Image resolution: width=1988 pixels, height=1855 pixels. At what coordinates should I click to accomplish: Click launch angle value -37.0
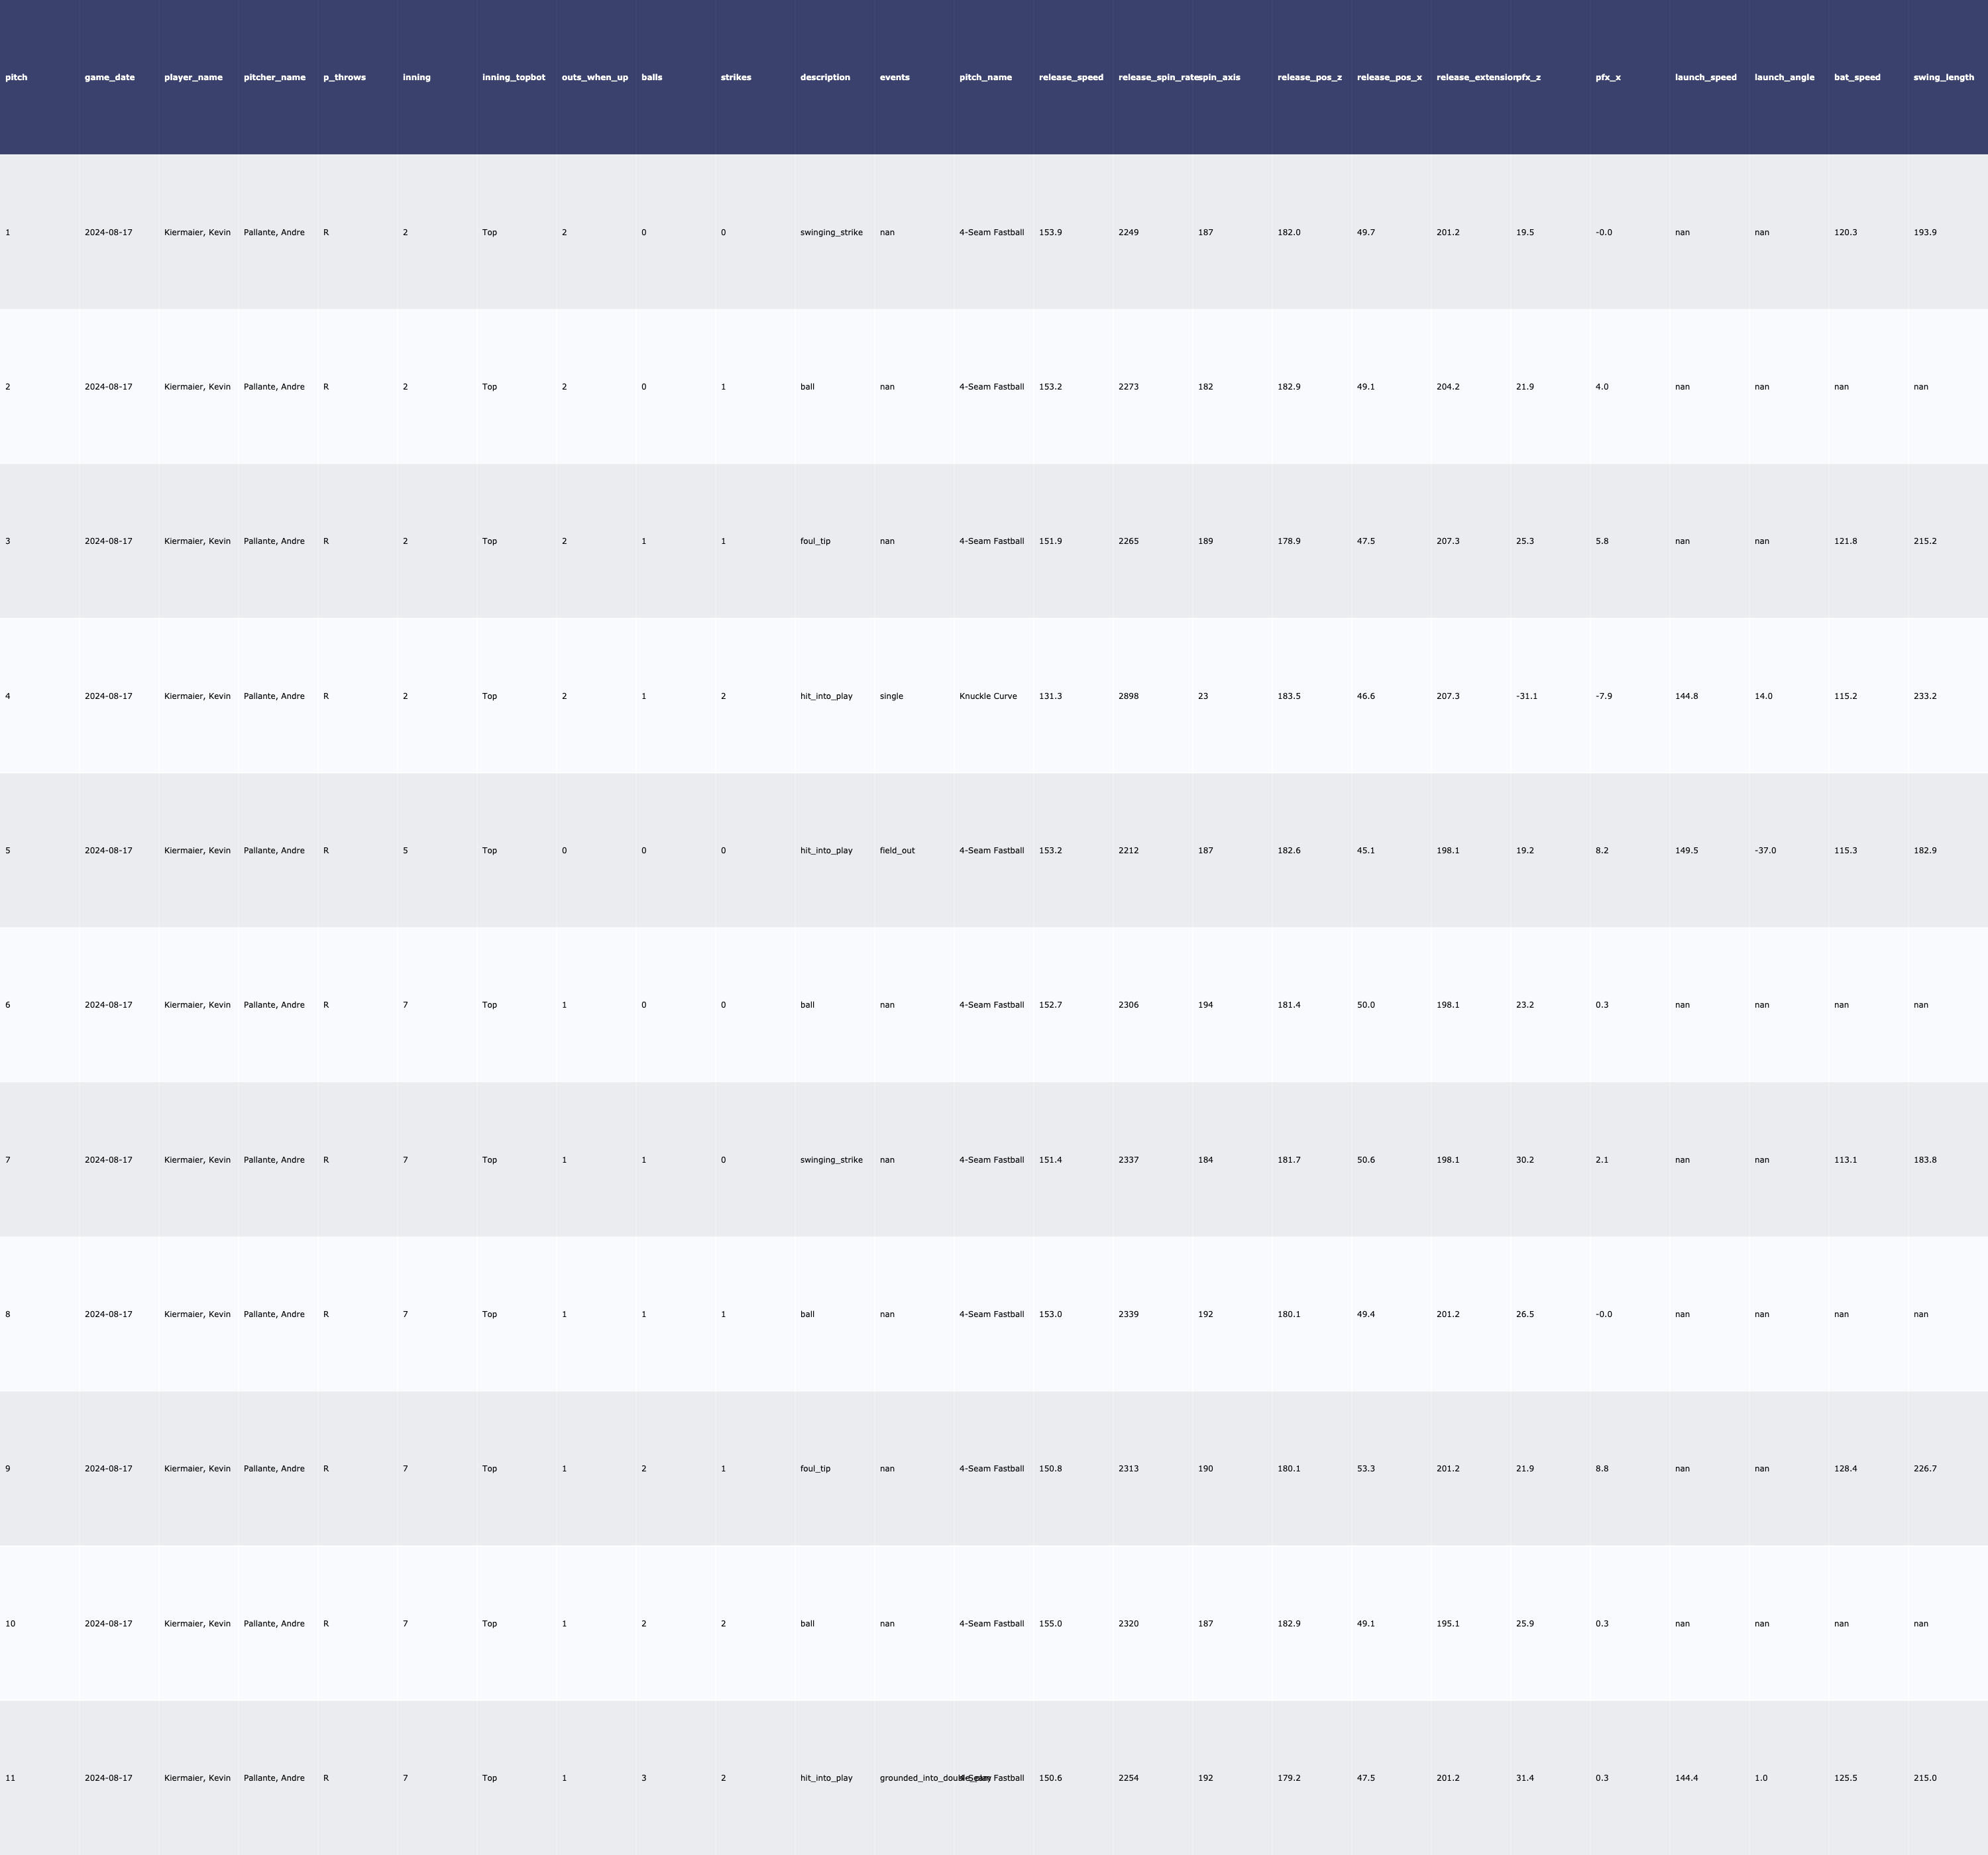[x=1765, y=851]
